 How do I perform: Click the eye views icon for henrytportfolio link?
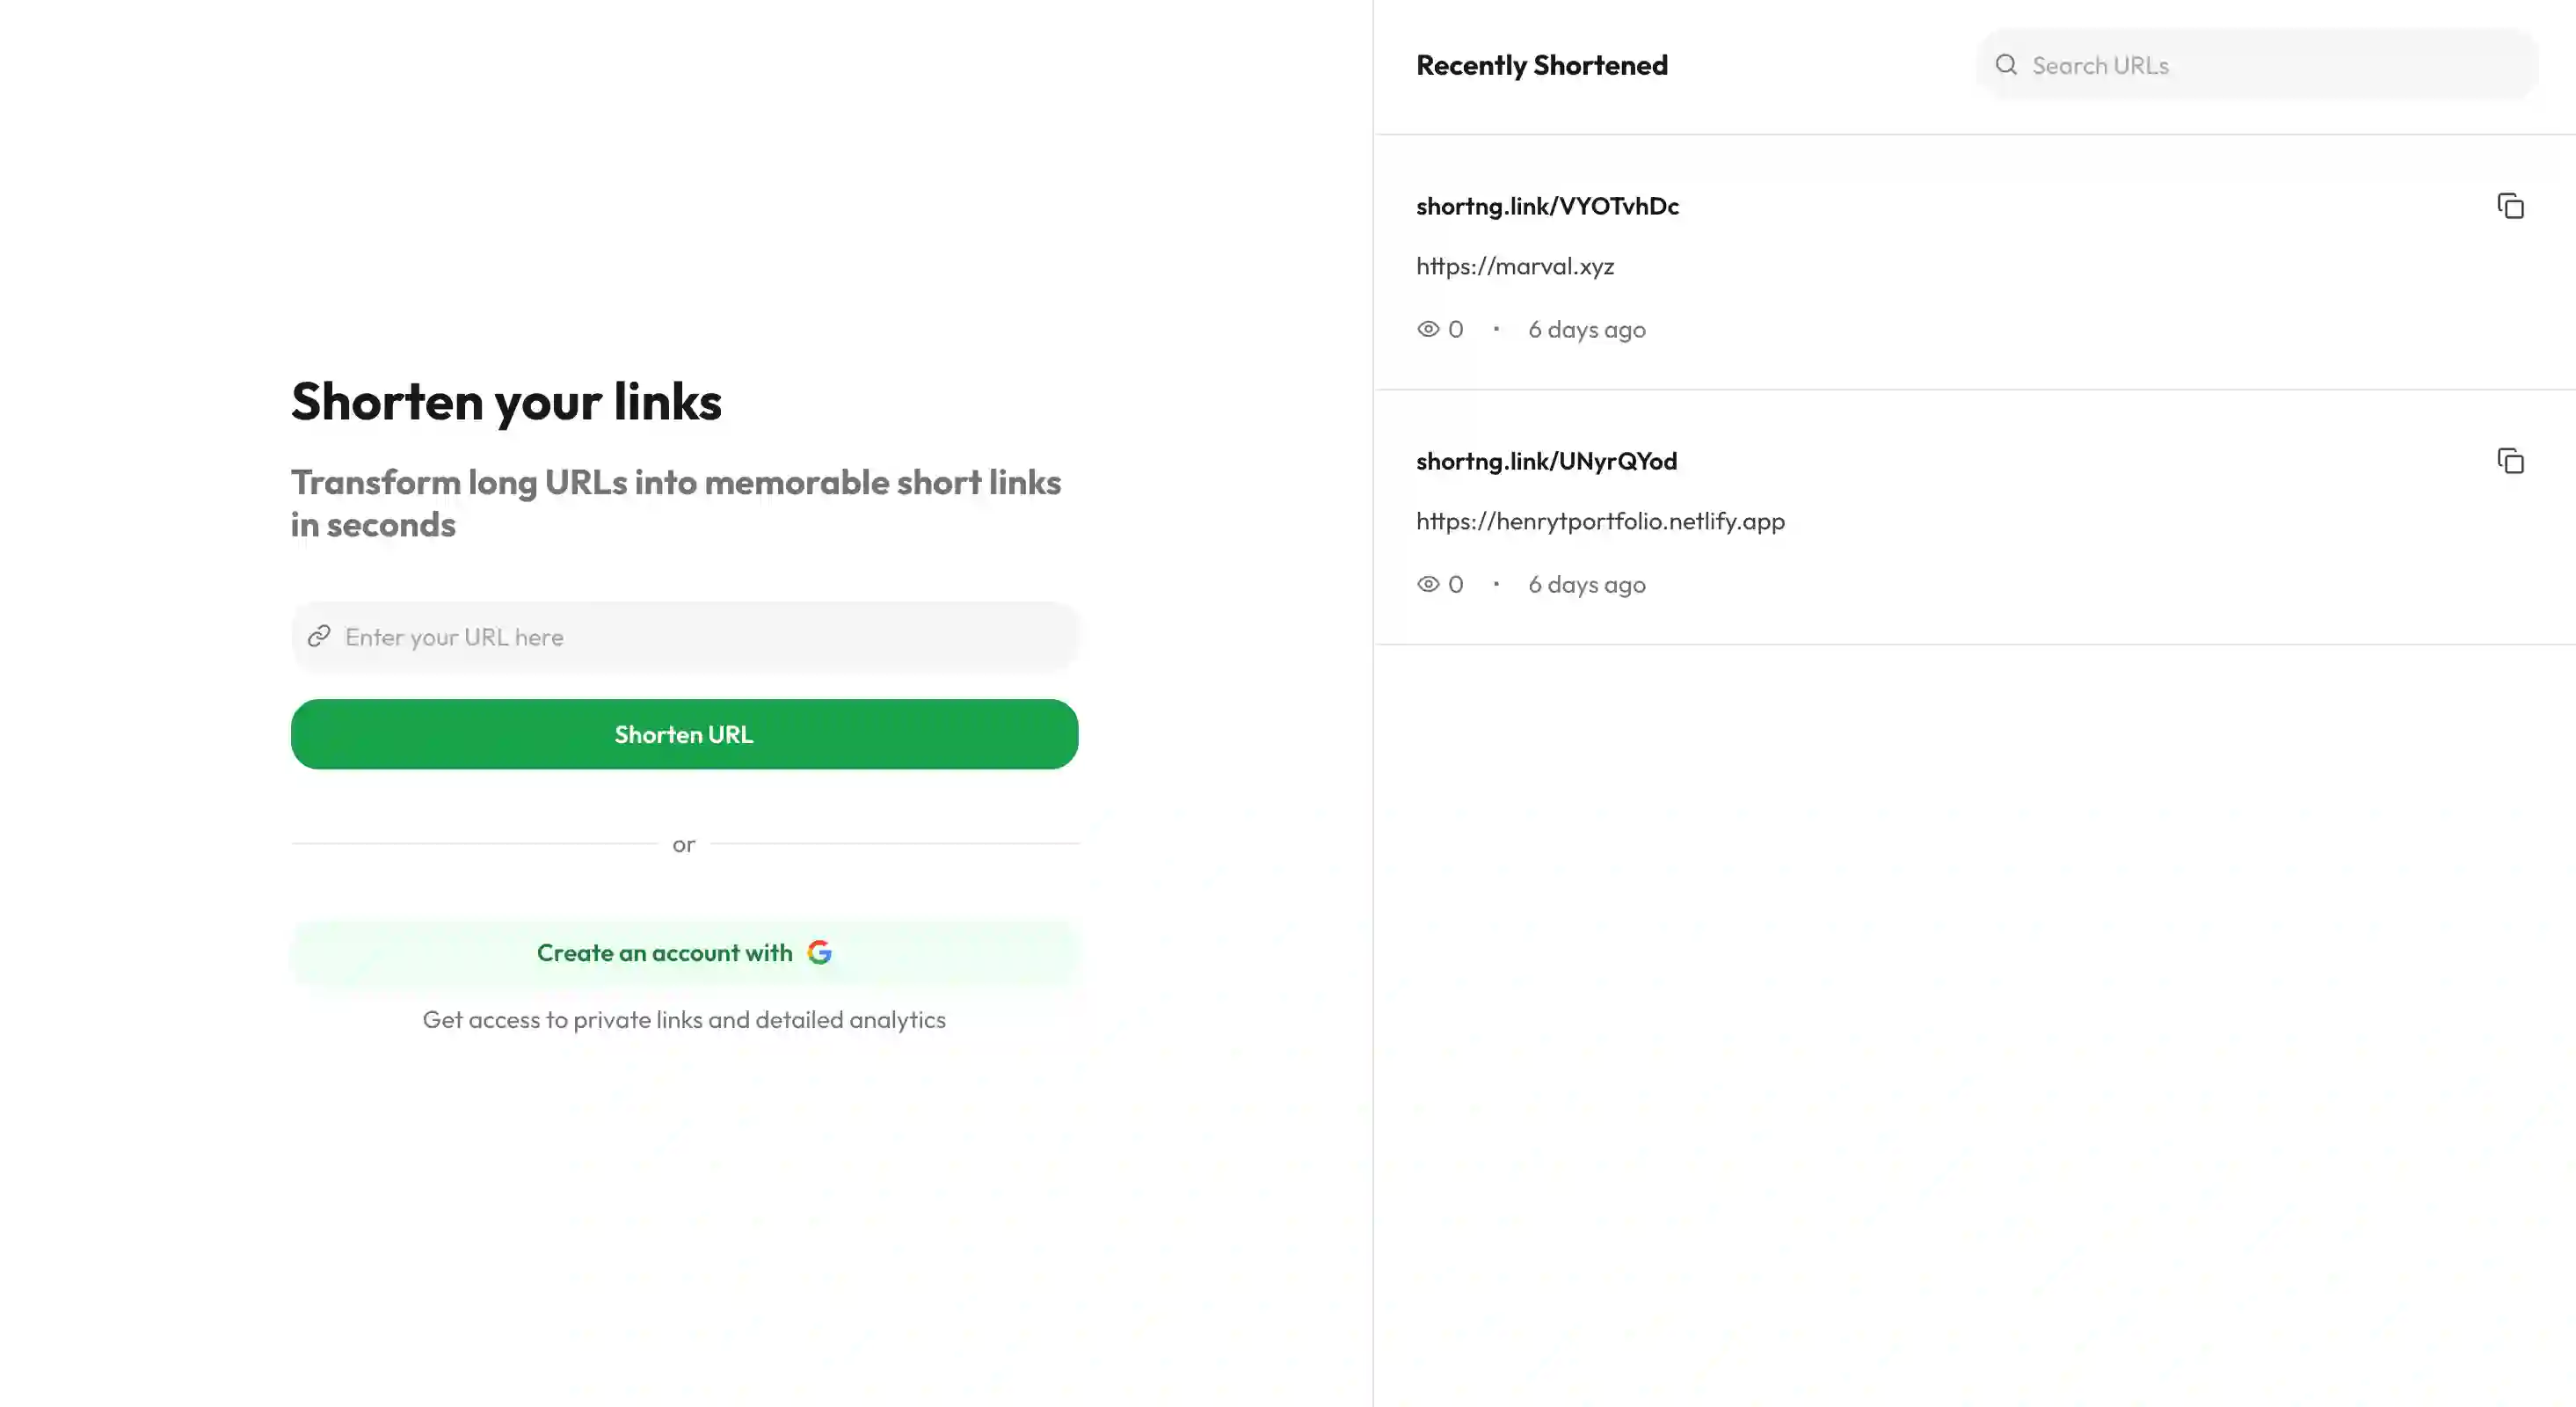1428,584
